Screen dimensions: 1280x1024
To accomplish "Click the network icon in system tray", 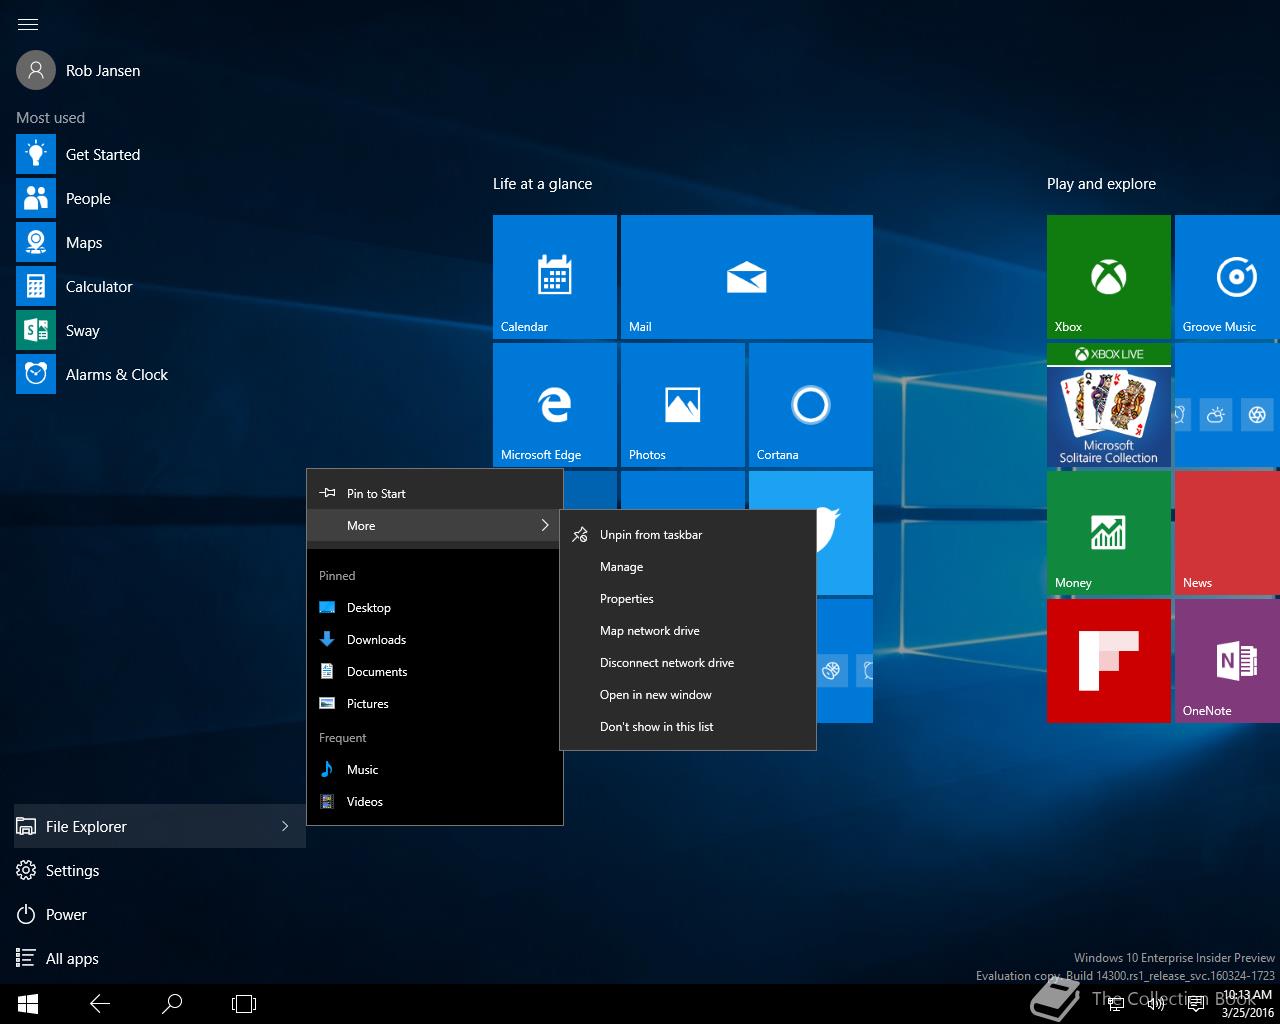I will pos(1116,1004).
